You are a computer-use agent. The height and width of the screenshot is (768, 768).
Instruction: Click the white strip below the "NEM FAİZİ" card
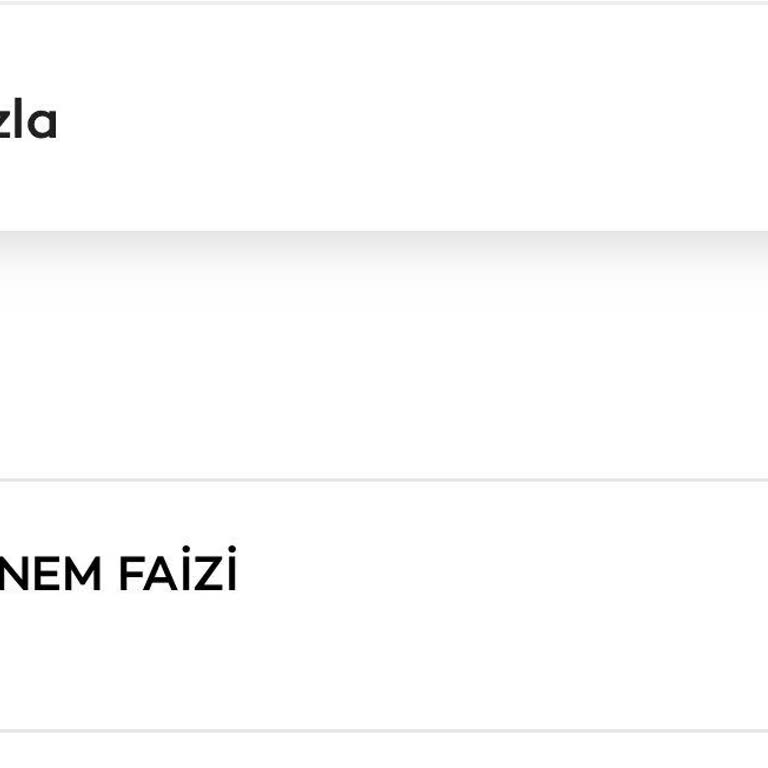click(x=384, y=750)
